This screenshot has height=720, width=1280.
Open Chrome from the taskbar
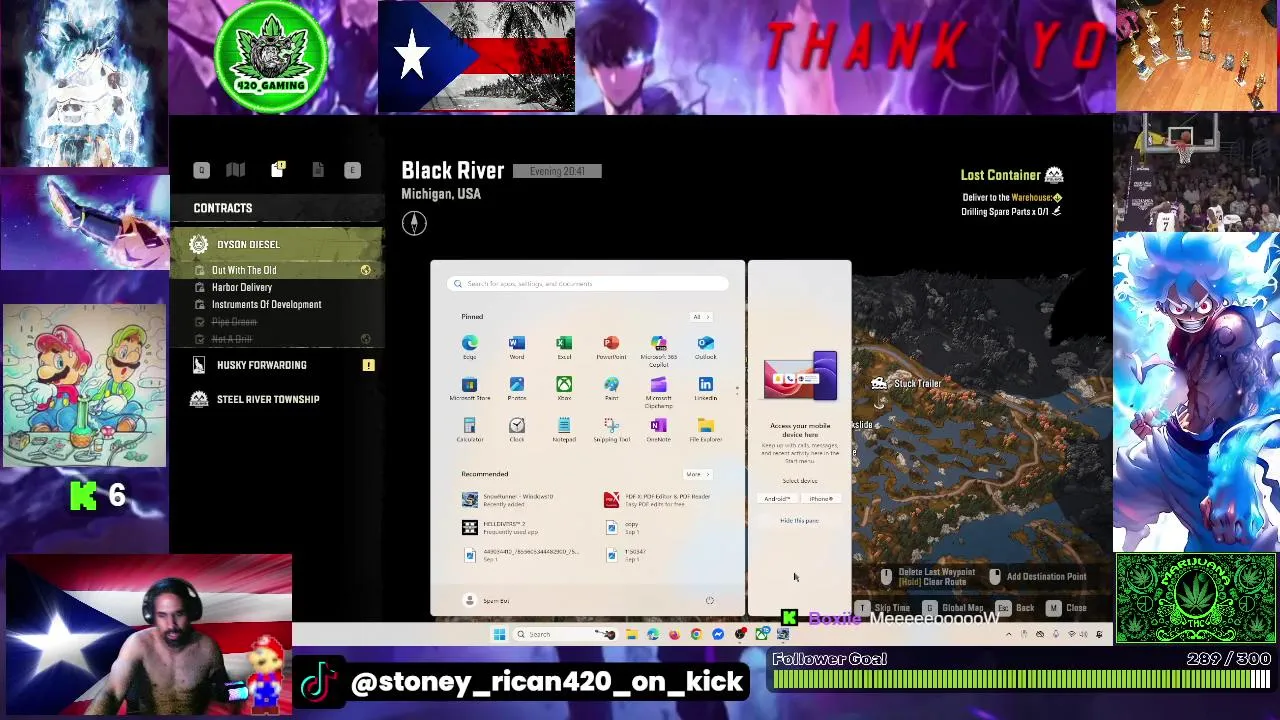click(697, 634)
